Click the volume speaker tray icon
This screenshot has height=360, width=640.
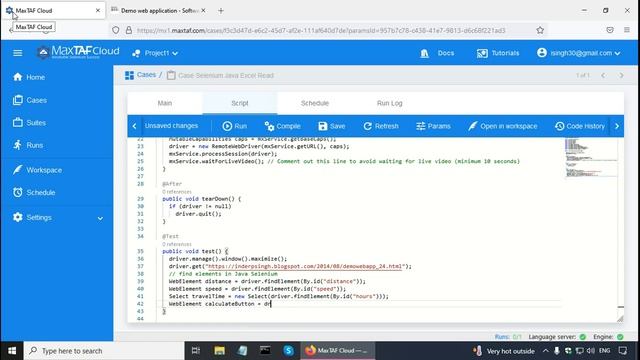[591, 351]
